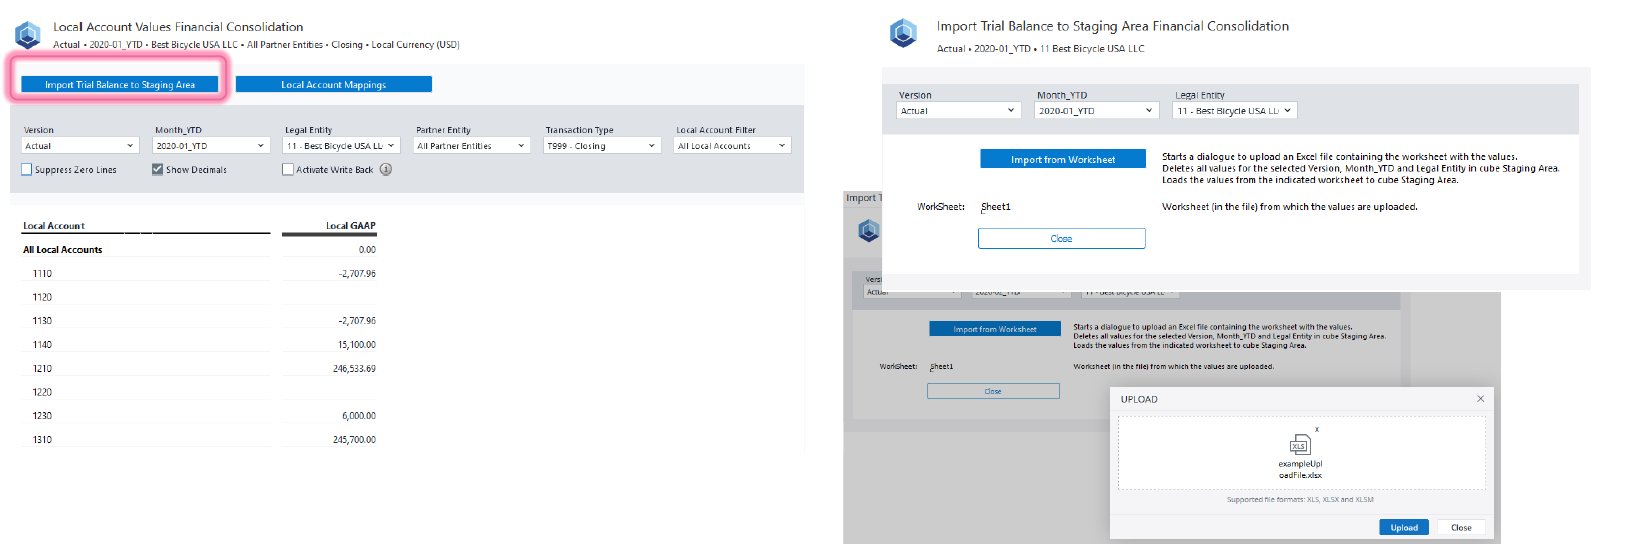This screenshot has height=547, width=1630.
Task: Open Month_YTD dropdown in the import panel
Action: click(x=1096, y=111)
